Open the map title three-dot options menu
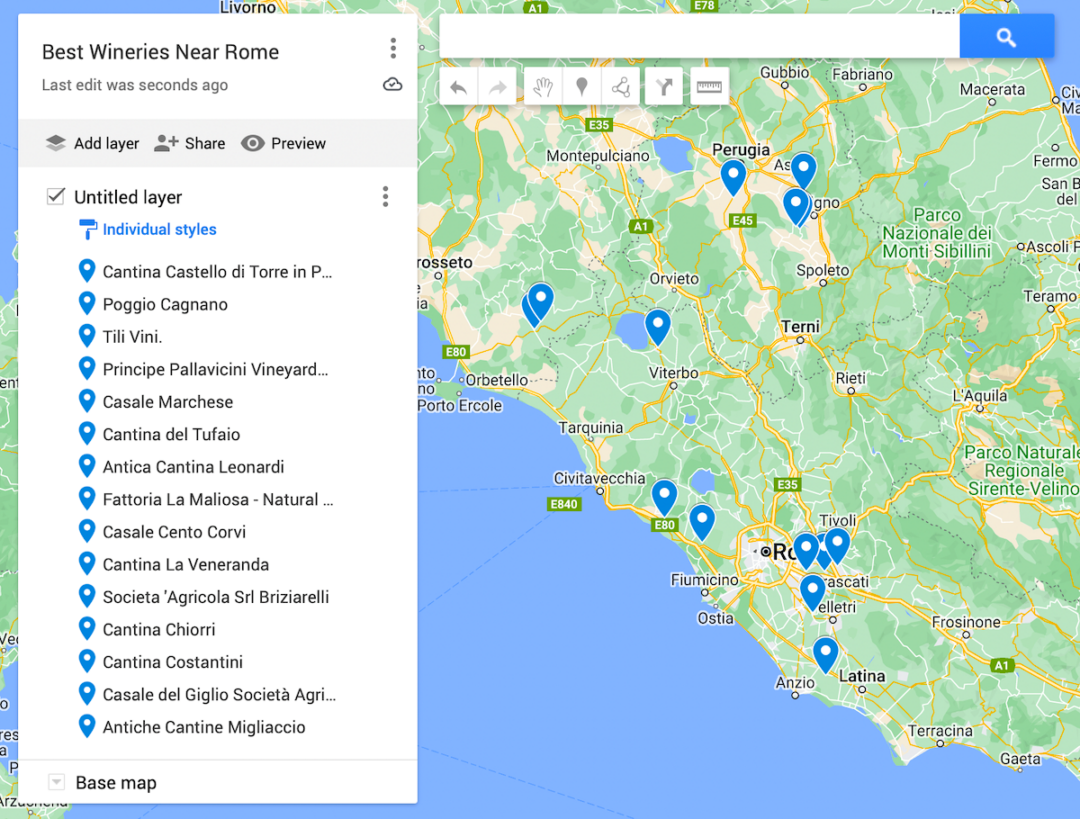The width and height of the screenshot is (1080, 819). pos(393,48)
